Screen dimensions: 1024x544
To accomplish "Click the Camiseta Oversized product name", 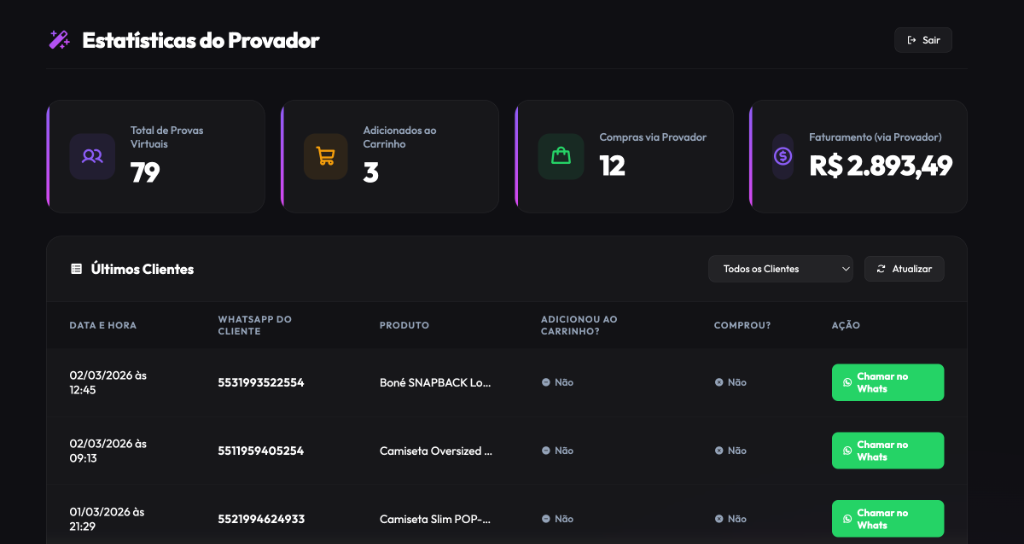I will tap(436, 450).
